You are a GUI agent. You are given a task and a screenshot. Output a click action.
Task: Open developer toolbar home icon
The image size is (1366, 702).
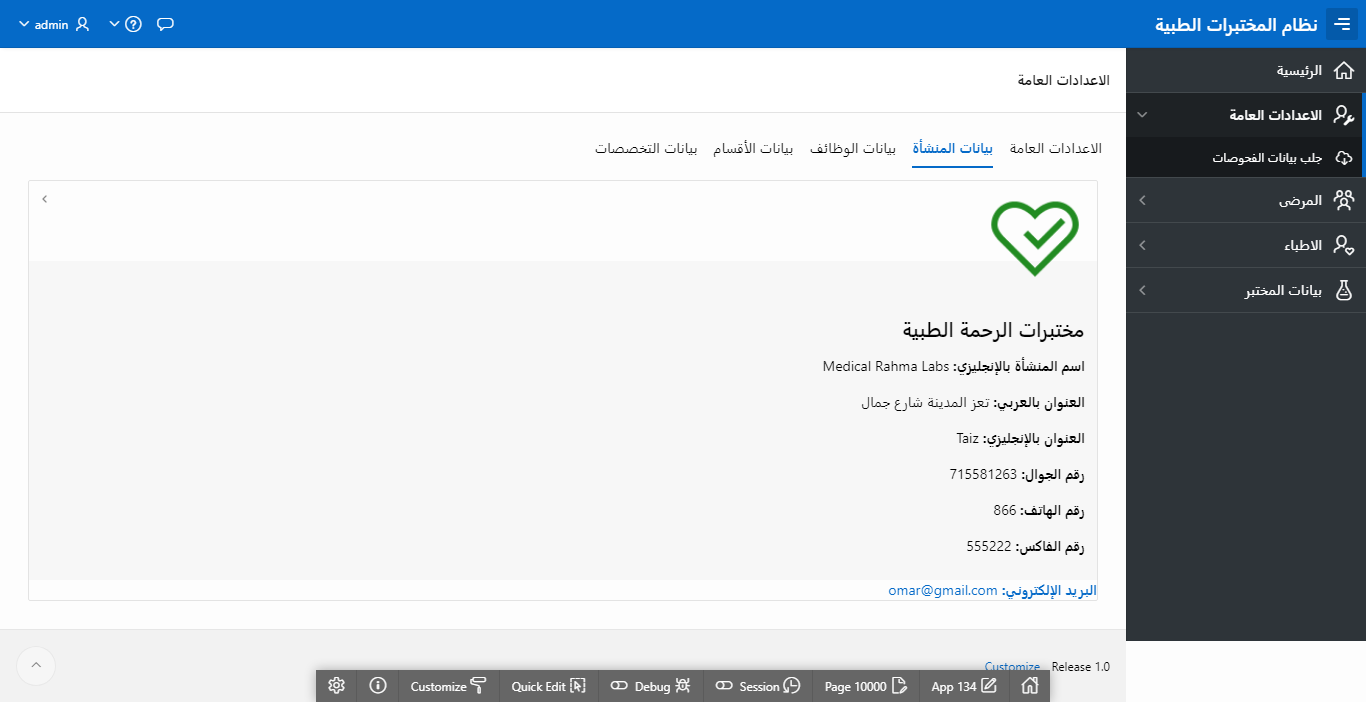pyautogui.click(x=1029, y=686)
